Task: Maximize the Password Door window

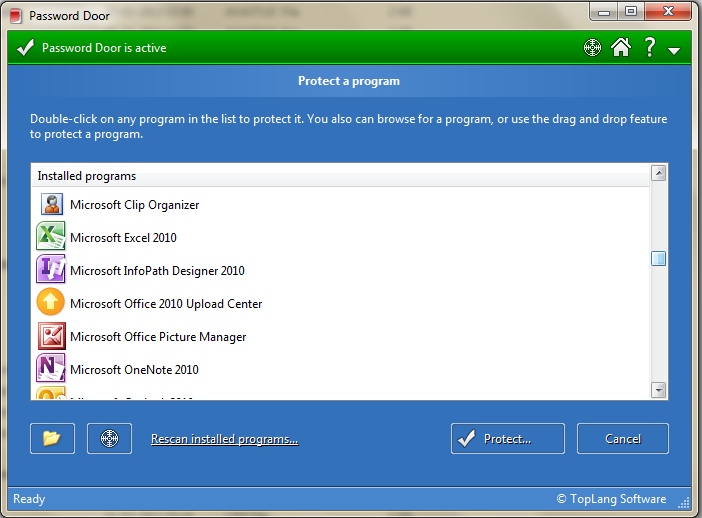Action: [631, 12]
